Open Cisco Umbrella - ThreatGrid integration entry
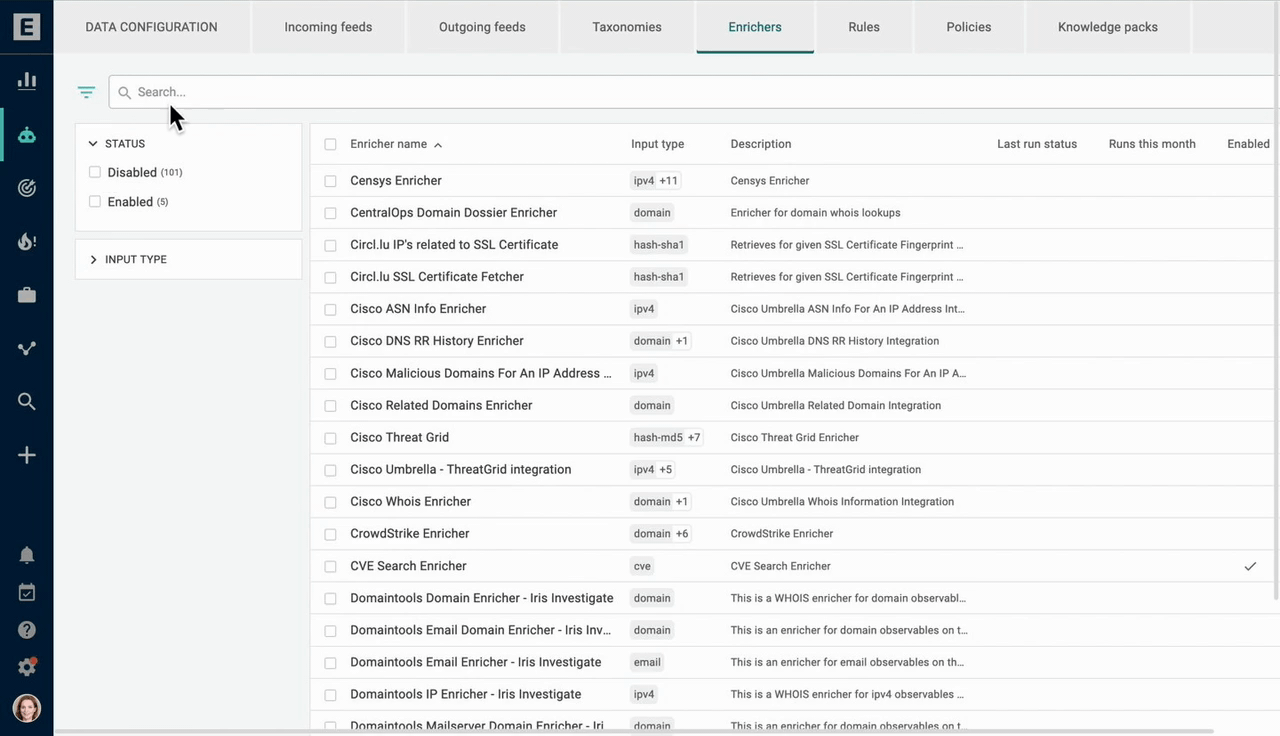The height and width of the screenshot is (736, 1280). pyautogui.click(x=461, y=470)
